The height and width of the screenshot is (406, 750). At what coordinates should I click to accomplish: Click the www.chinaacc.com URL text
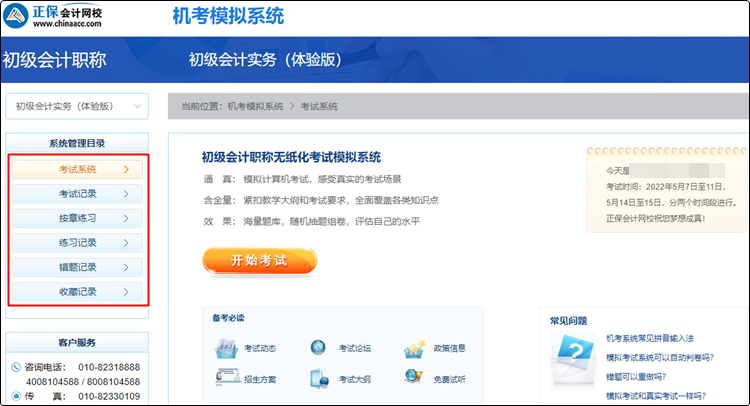[x=67, y=23]
